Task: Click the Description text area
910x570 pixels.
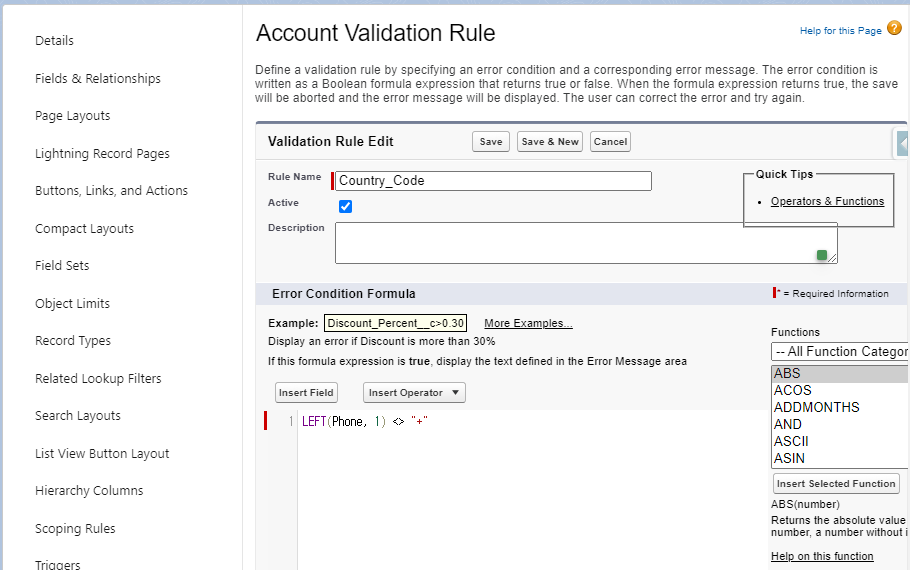Action: [586, 243]
